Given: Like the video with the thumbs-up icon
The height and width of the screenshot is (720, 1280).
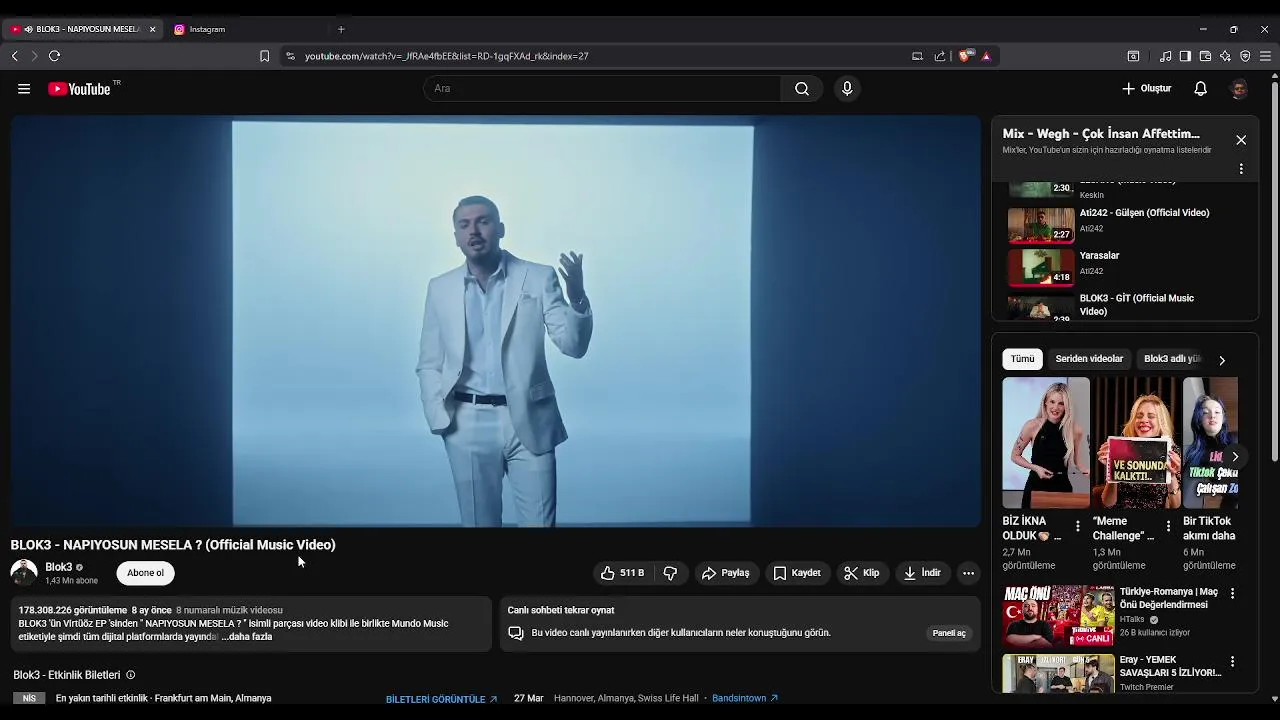Looking at the screenshot, I should 622,573.
